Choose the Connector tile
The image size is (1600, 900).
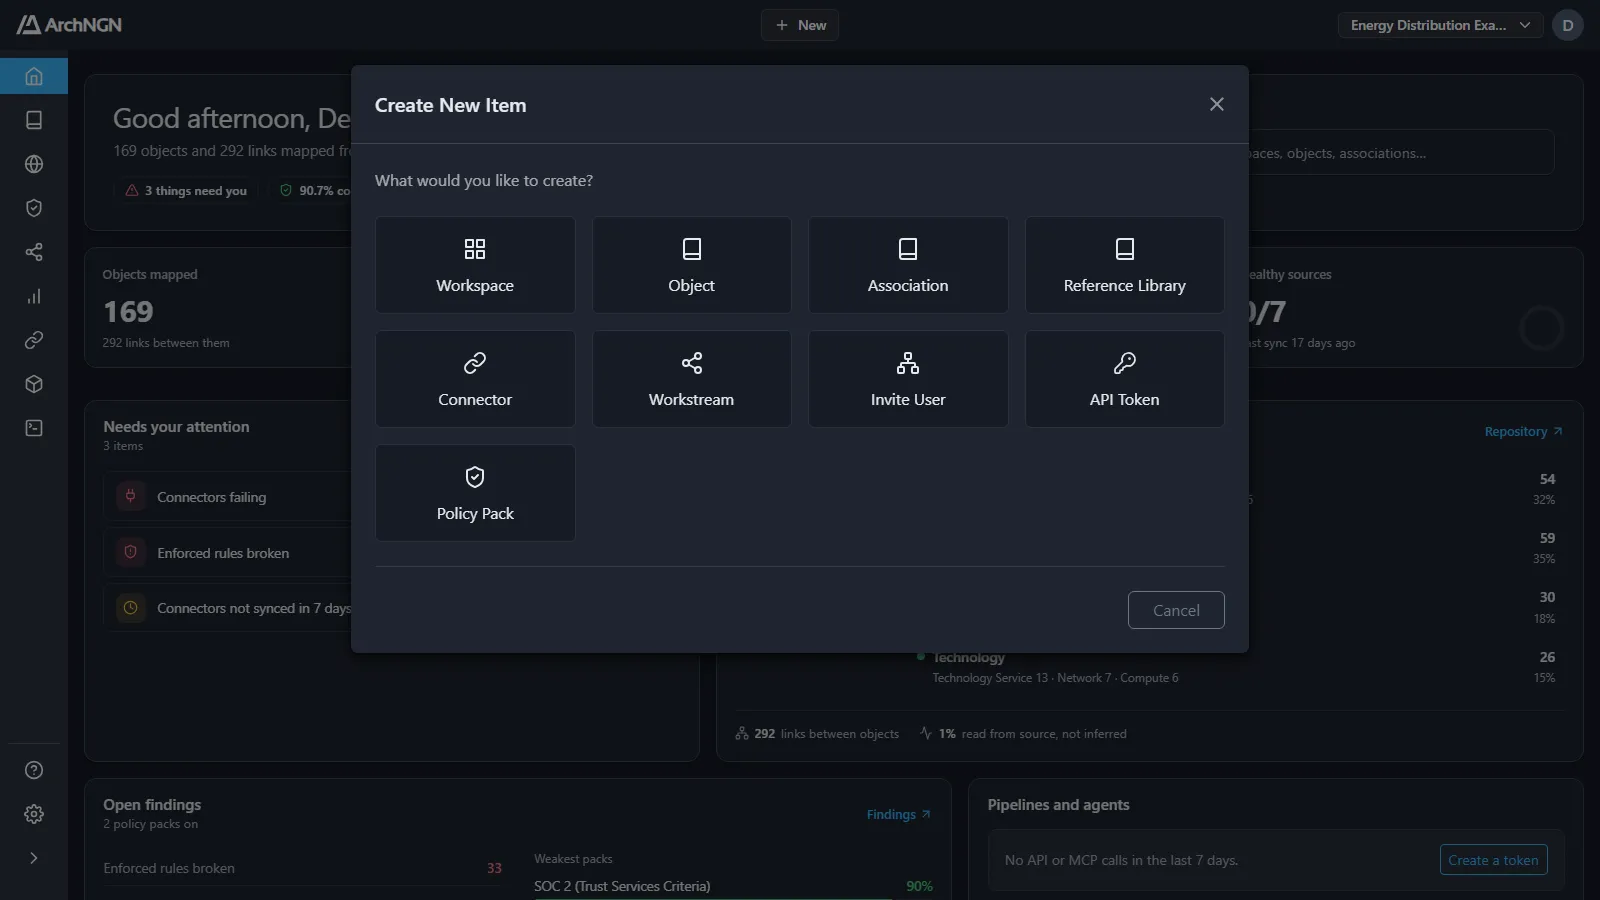[475, 379]
